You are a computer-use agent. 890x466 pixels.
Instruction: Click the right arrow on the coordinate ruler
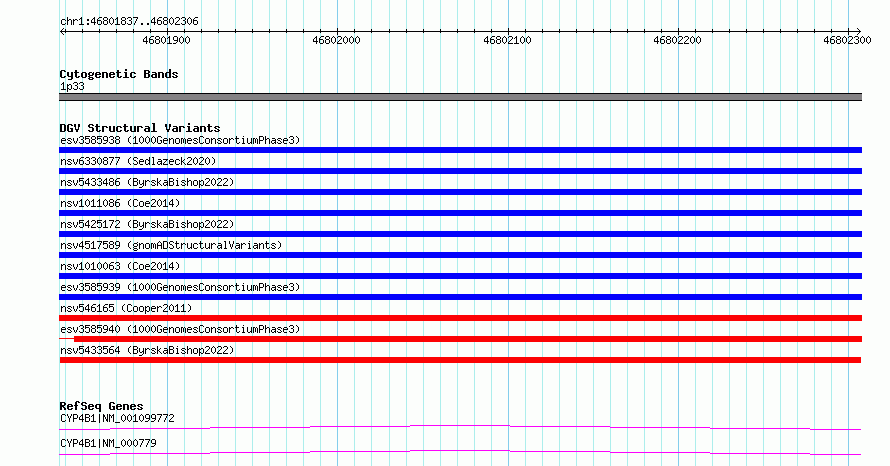tap(858, 32)
